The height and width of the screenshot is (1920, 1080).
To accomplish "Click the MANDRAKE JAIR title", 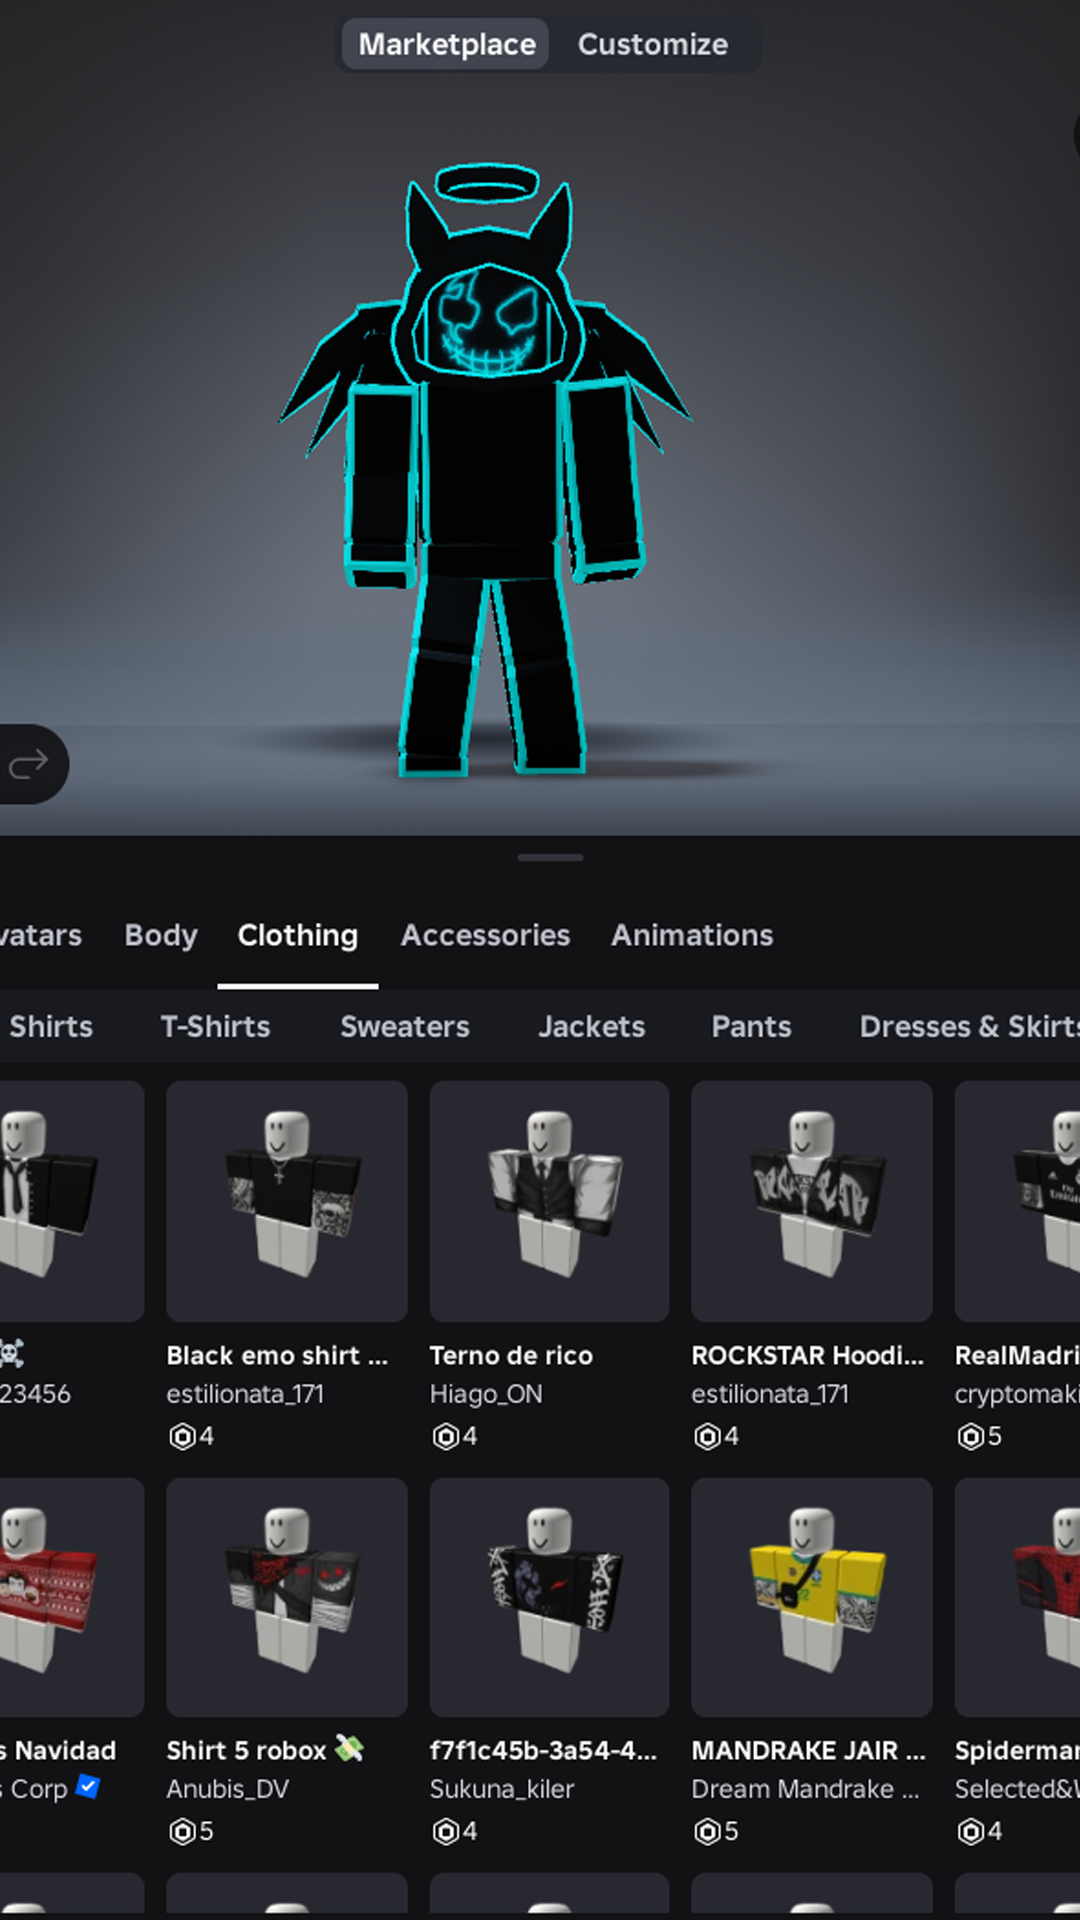I will [808, 1751].
